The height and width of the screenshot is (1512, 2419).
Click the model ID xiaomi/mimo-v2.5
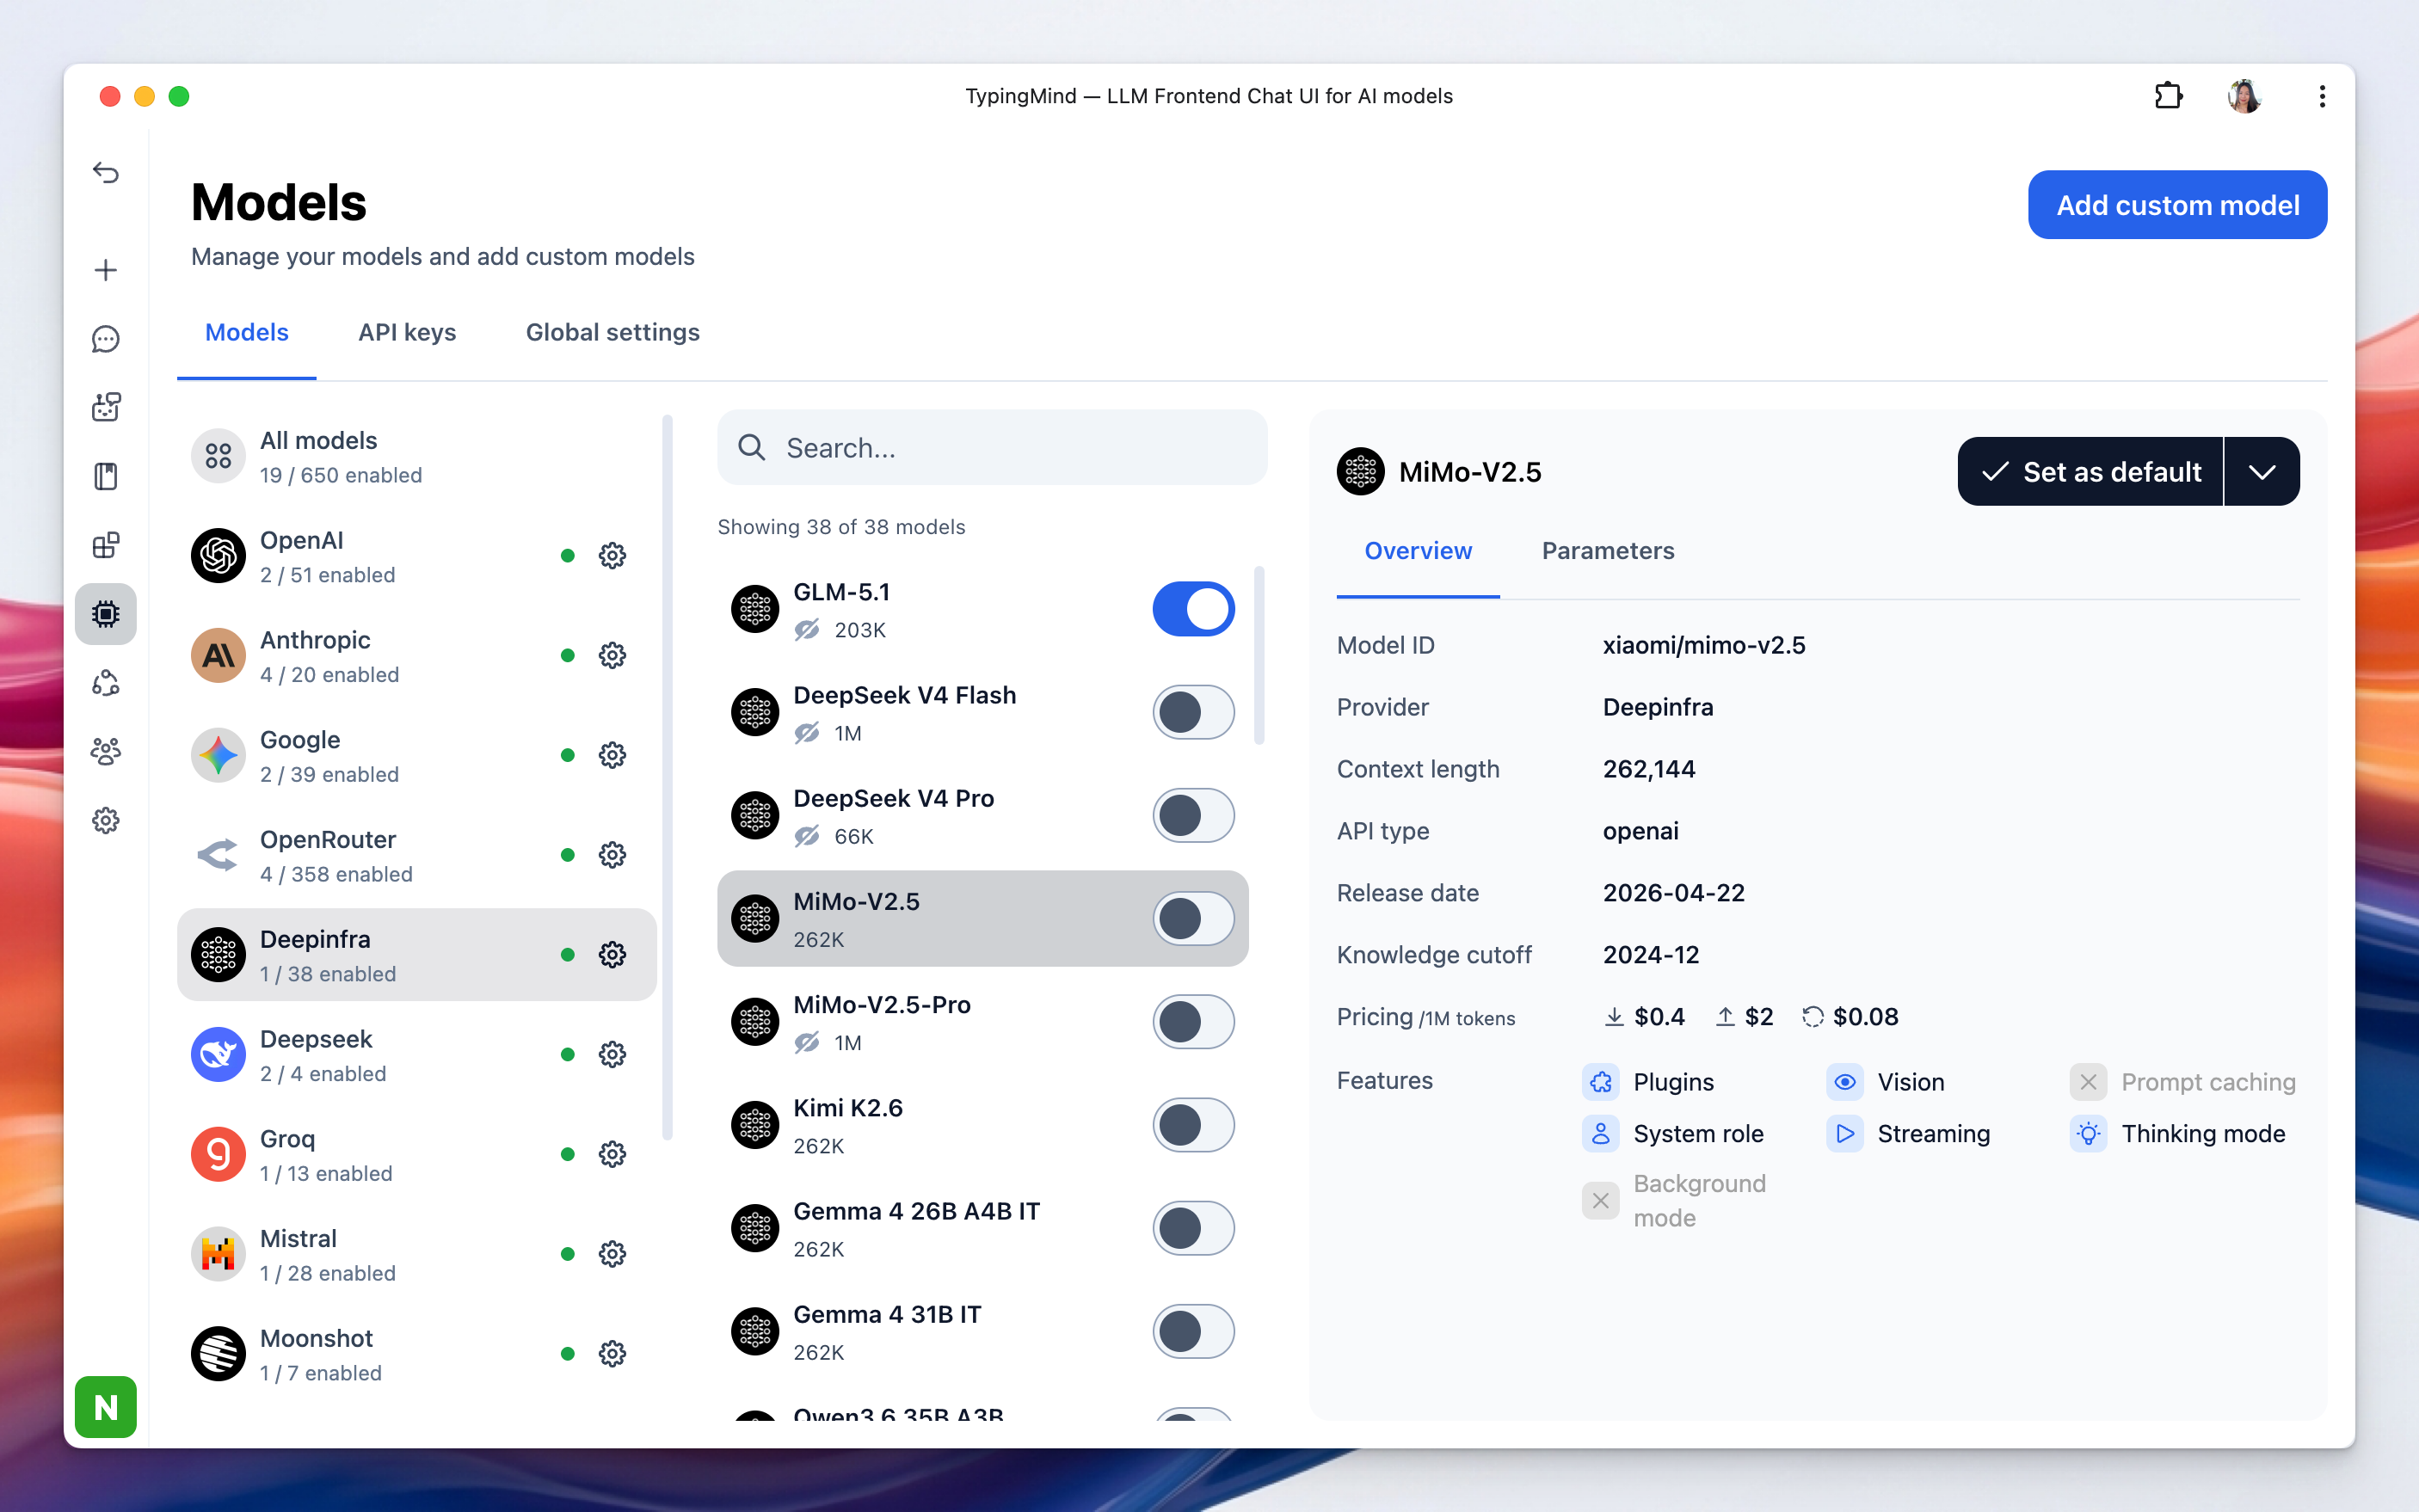[1704, 645]
